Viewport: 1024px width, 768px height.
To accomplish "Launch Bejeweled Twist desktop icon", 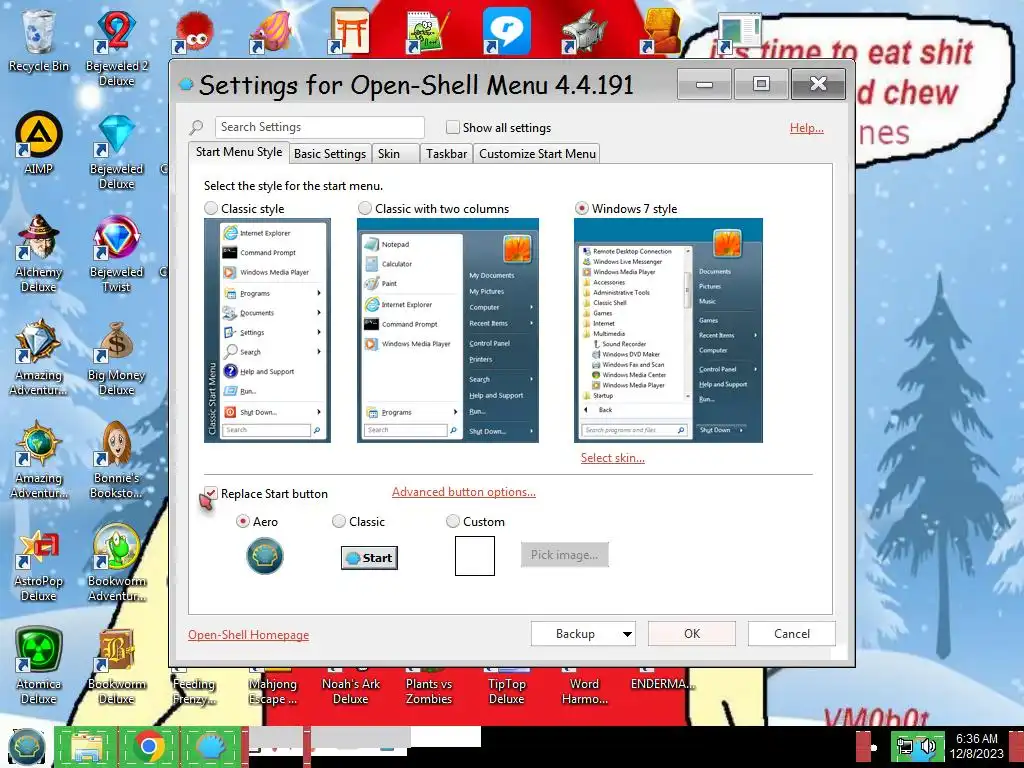I will point(116,253).
